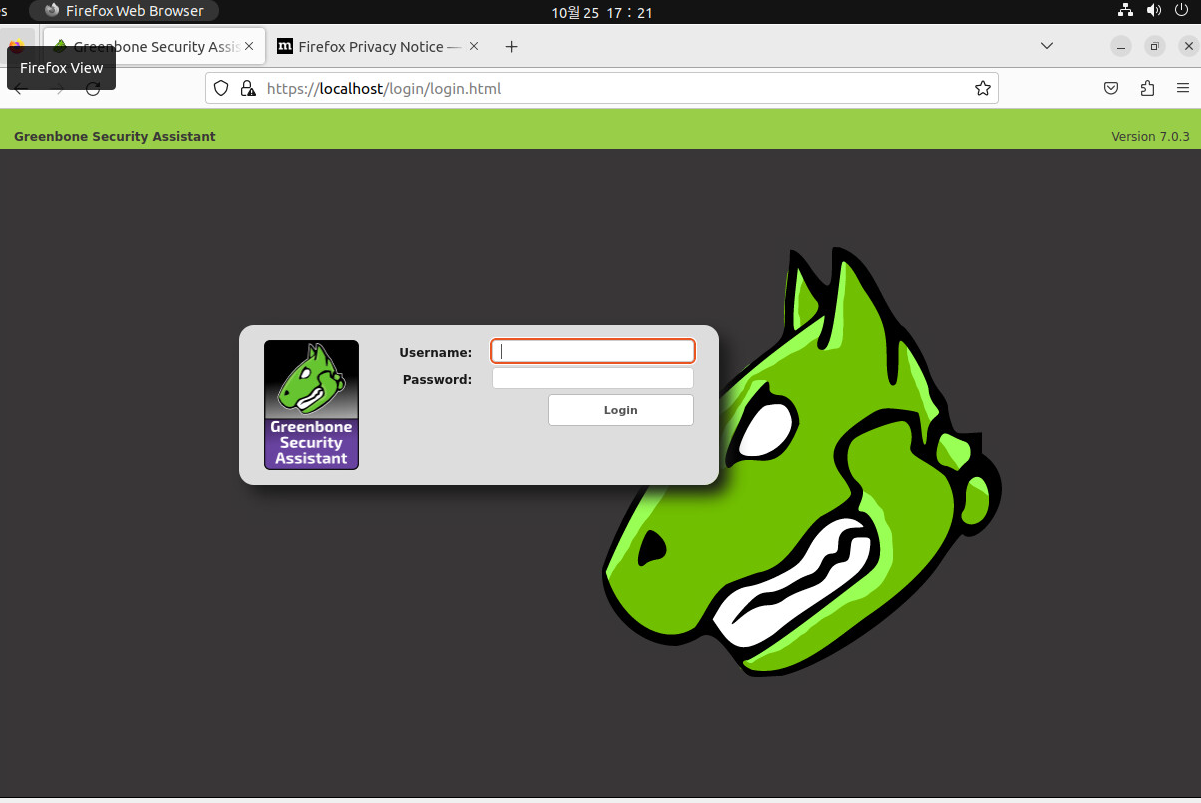Open a new tab with plus icon

(x=511, y=46)
